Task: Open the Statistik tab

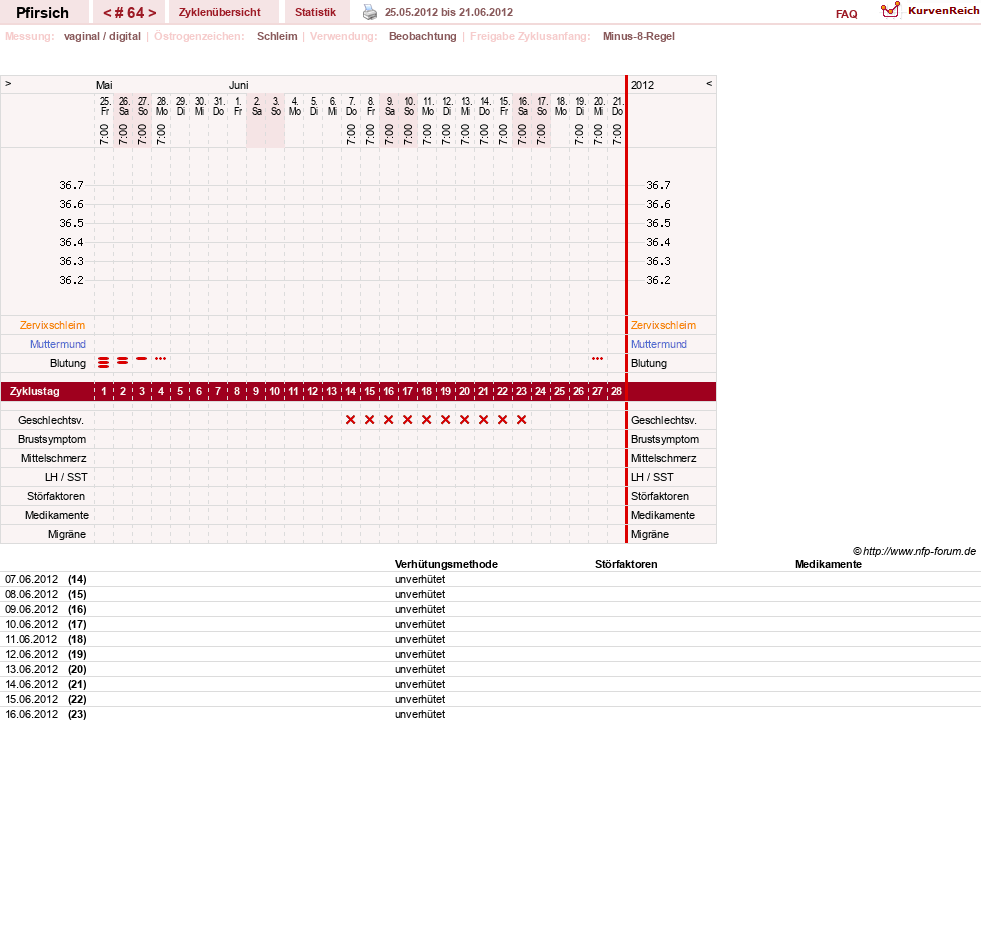Action: click(x=315, y=12)
